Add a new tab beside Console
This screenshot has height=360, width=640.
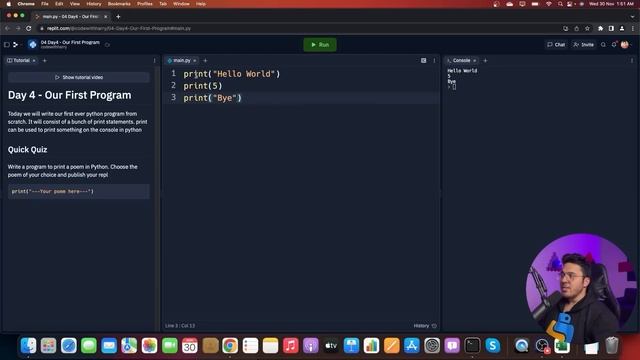pos(485,60)
